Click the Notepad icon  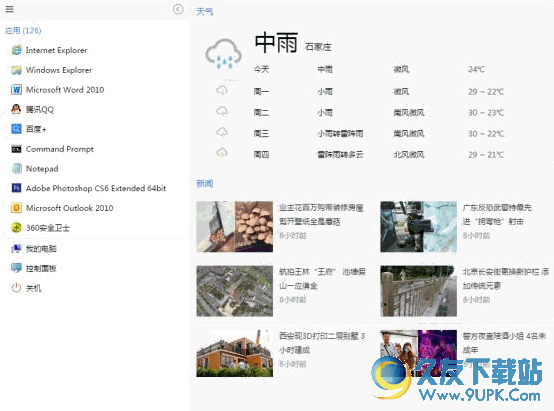pos(16,169)
